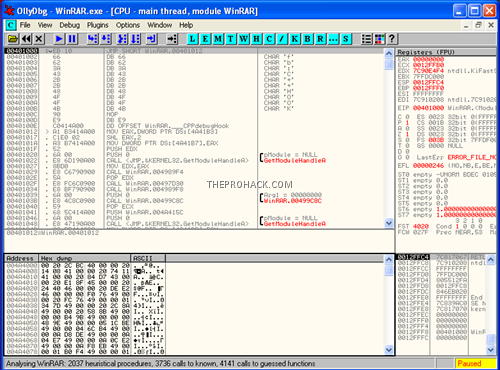Show the Call stack with the K button

(x=295, y=39)
